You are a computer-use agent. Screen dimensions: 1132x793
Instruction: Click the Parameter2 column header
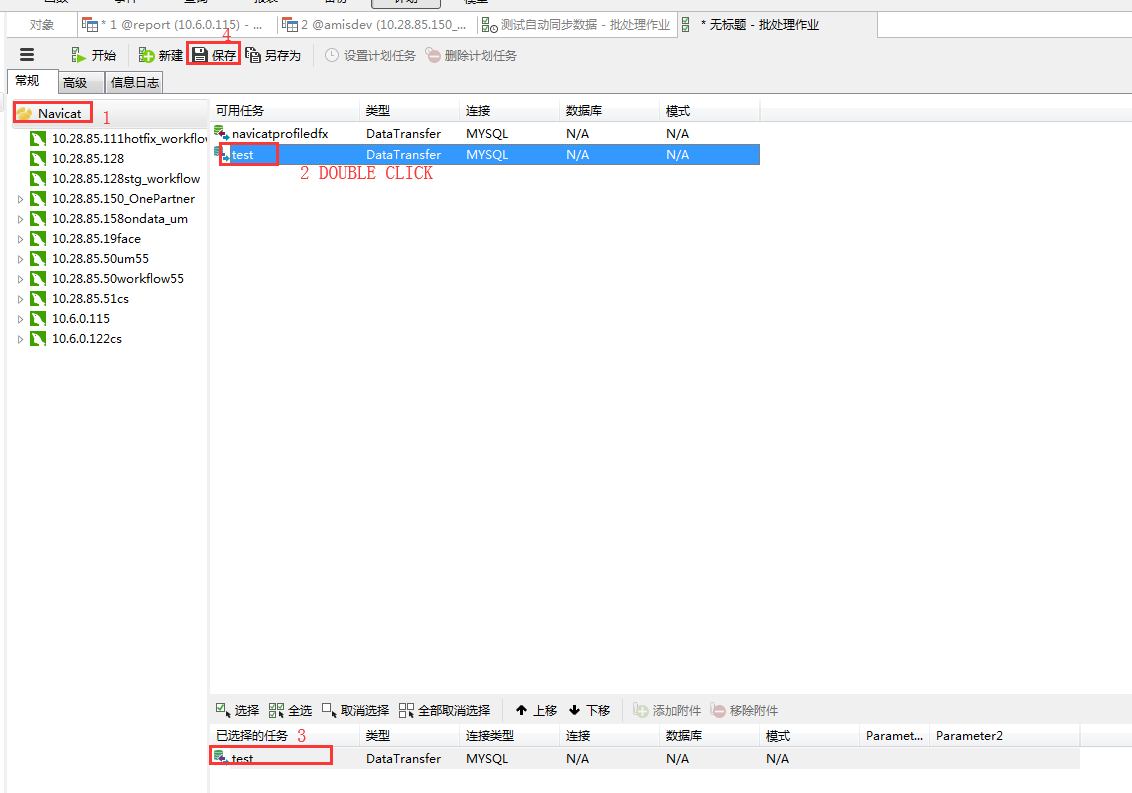click(x=1004, y=736)
